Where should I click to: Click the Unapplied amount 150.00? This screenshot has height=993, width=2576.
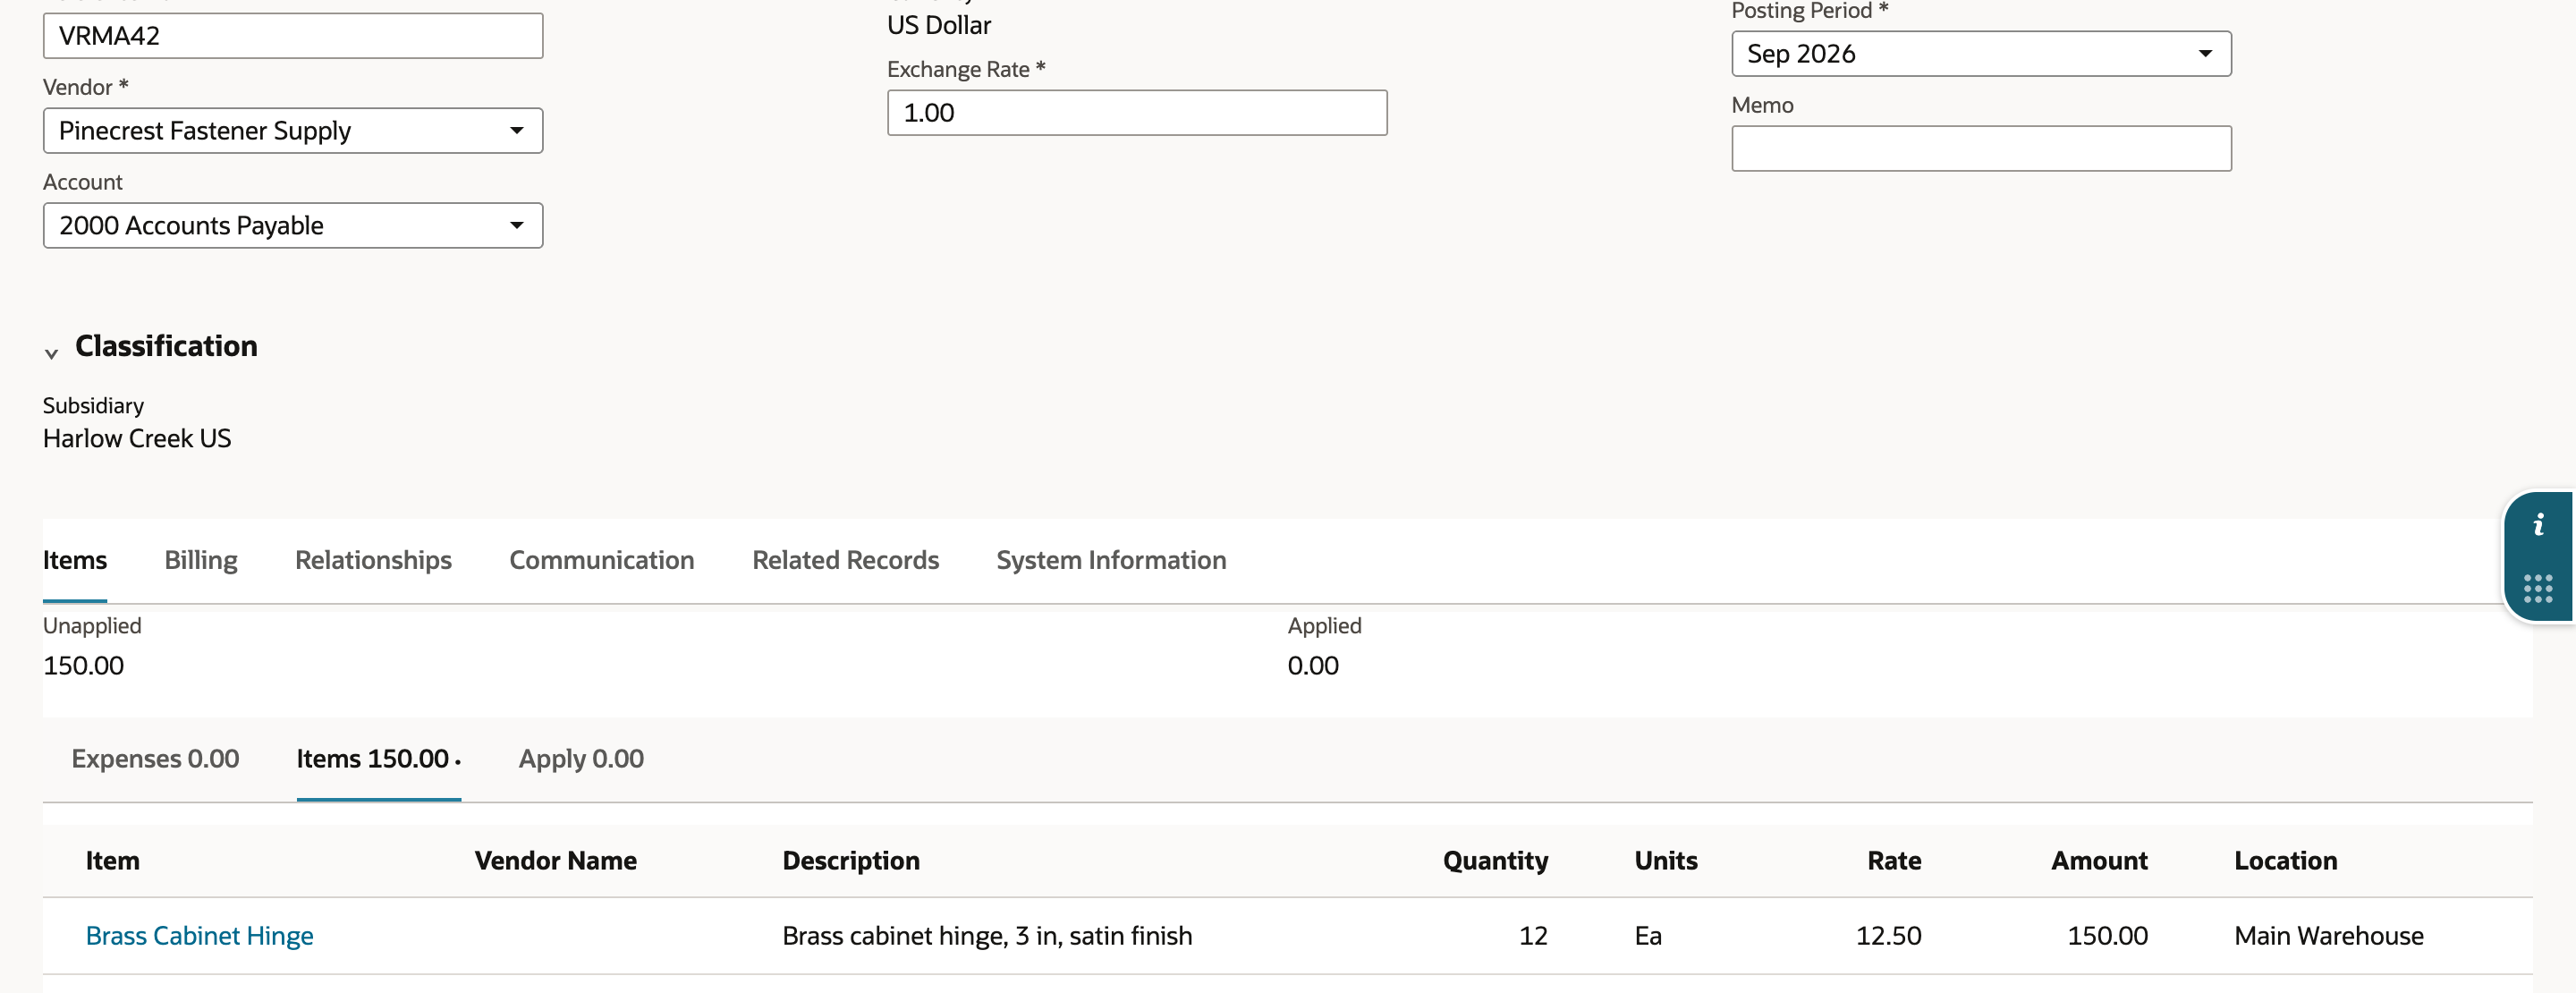coord(83,666)
